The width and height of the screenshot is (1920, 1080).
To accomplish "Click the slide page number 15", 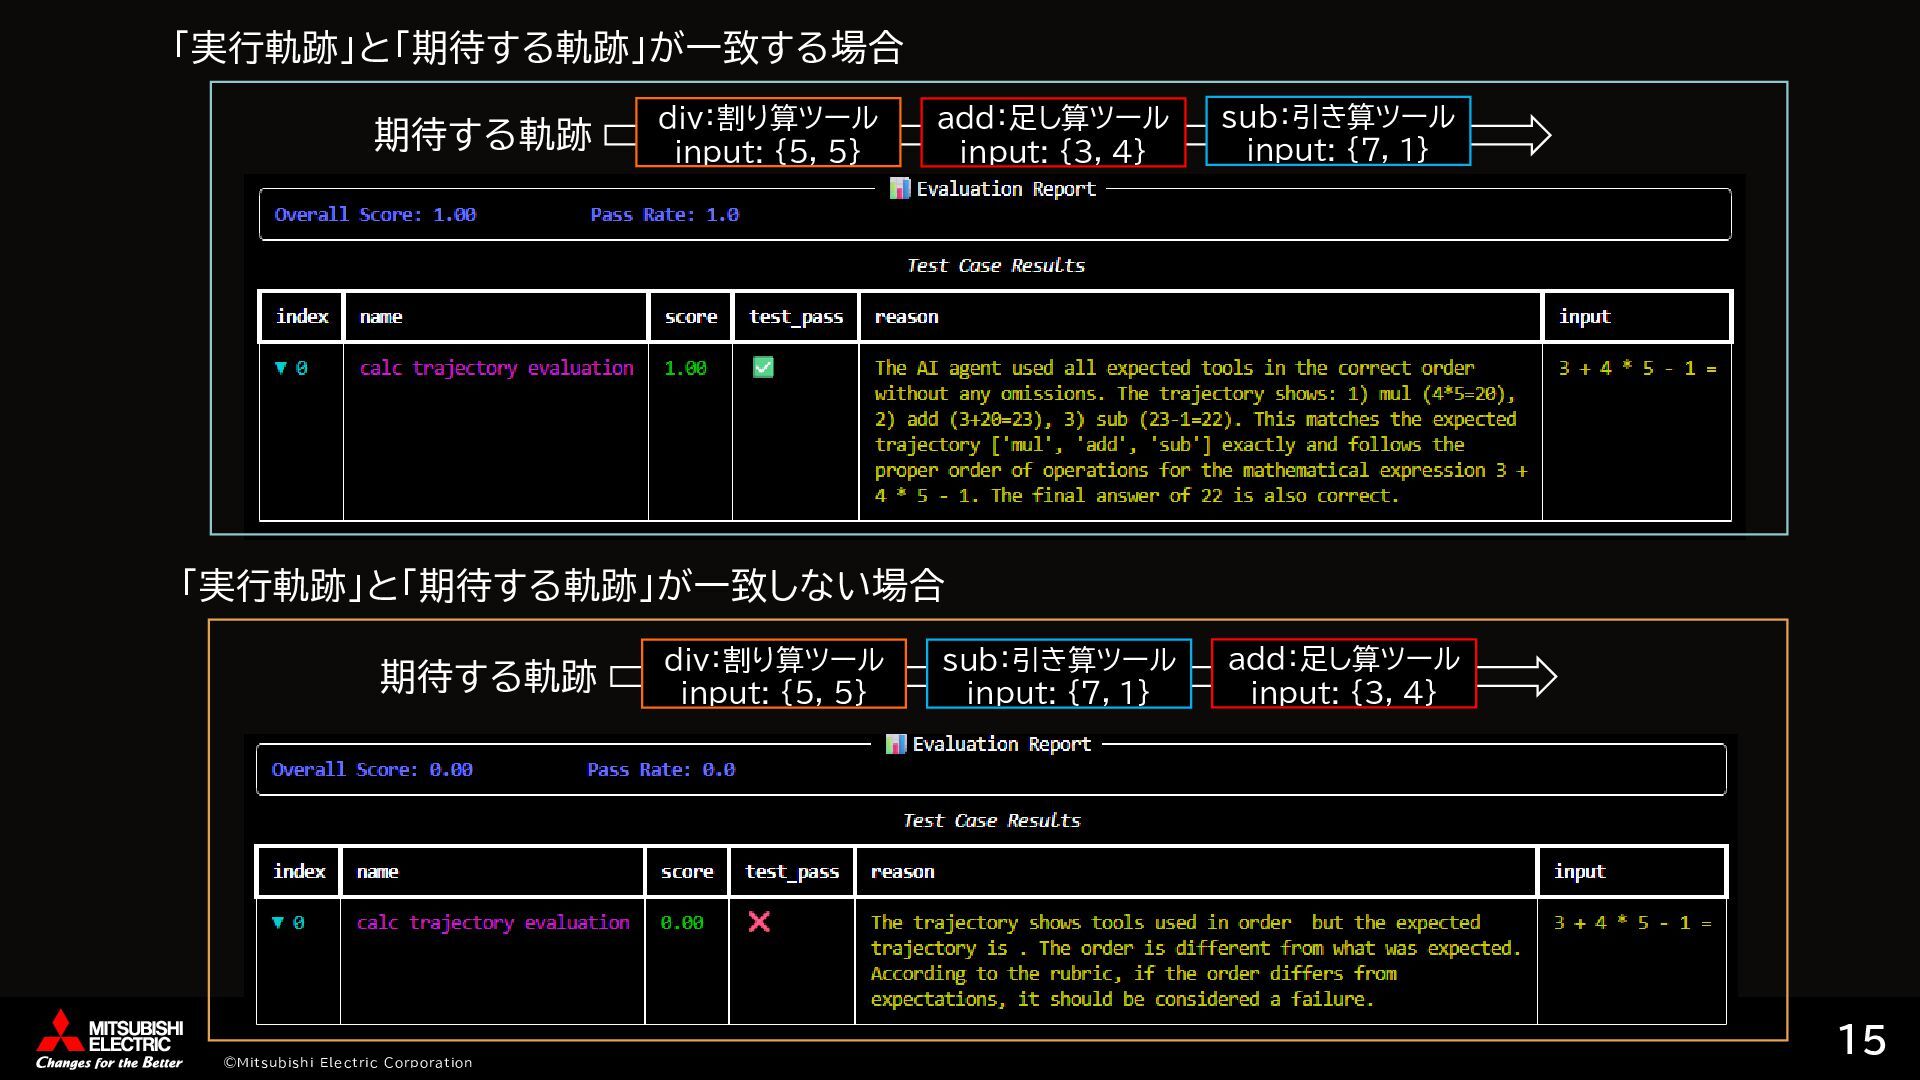I will coord(1861,1040).
